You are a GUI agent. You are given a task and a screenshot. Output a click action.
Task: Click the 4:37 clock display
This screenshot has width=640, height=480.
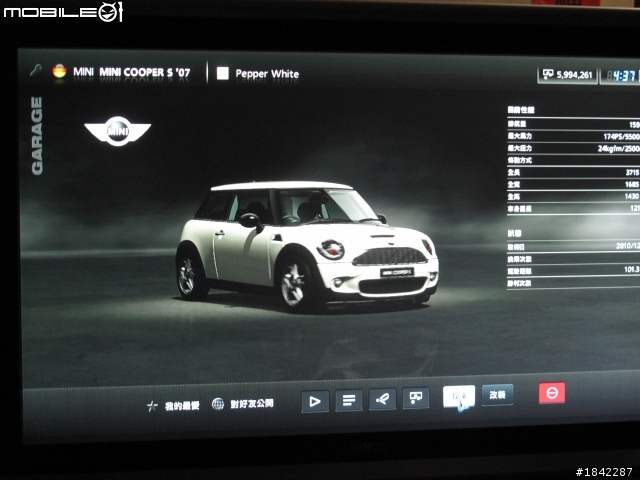(x=623, y=76)
